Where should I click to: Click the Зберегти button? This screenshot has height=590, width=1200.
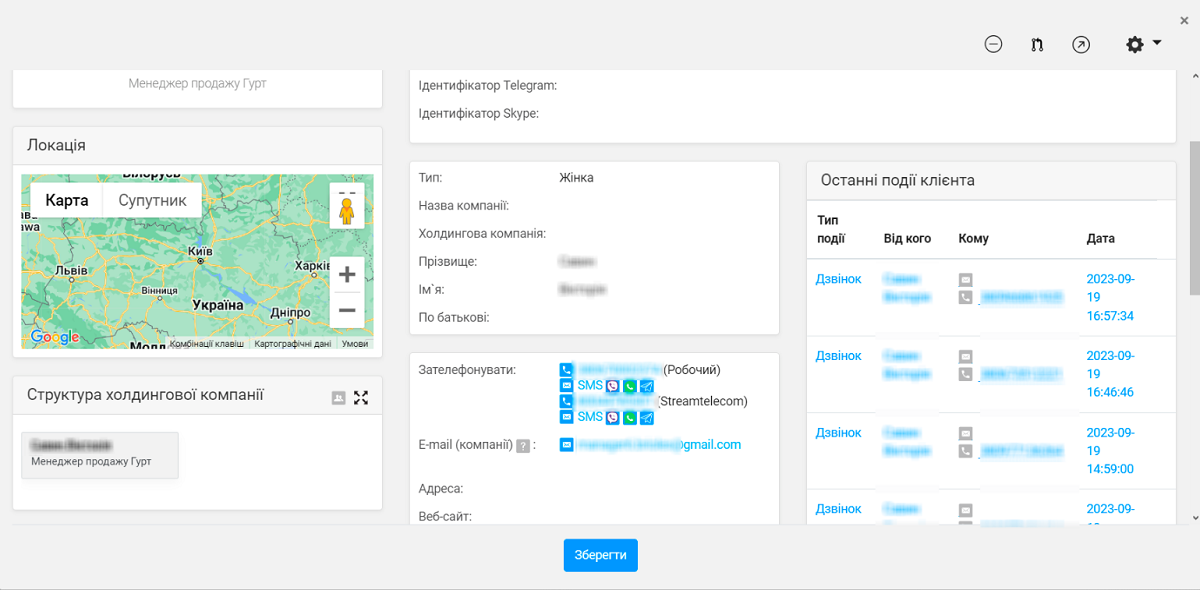(600, 555)
